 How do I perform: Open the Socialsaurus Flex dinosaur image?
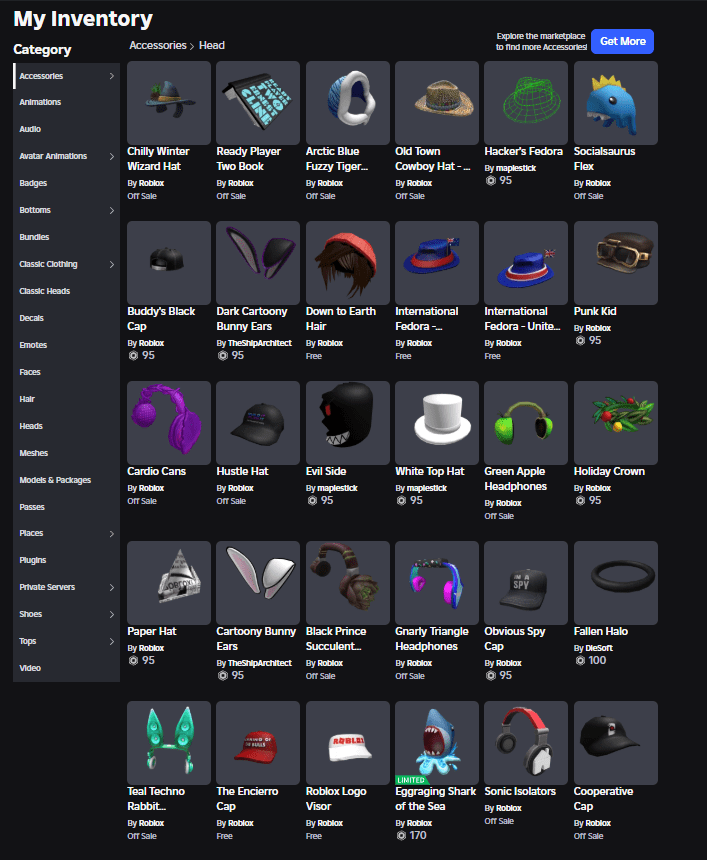point(616,103)
